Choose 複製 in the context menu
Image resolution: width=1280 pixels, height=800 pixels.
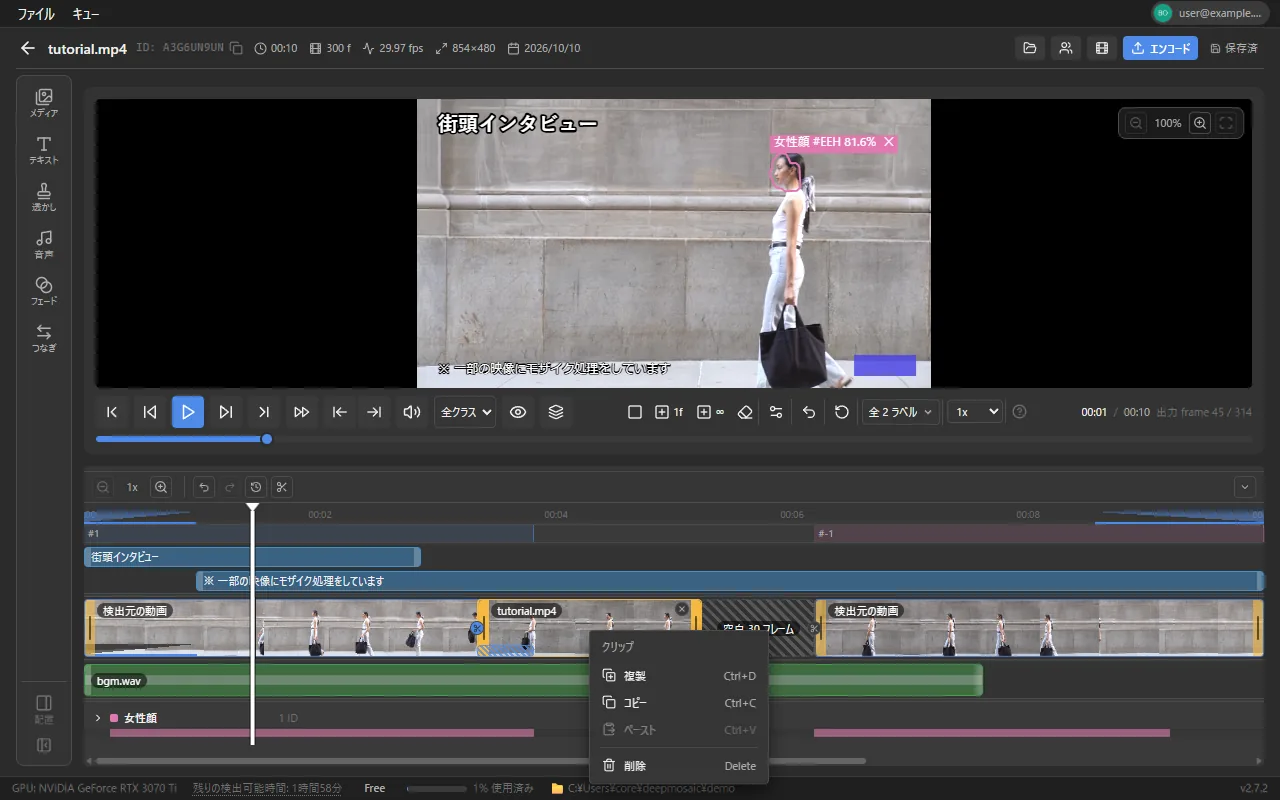(x=679, y=676)
